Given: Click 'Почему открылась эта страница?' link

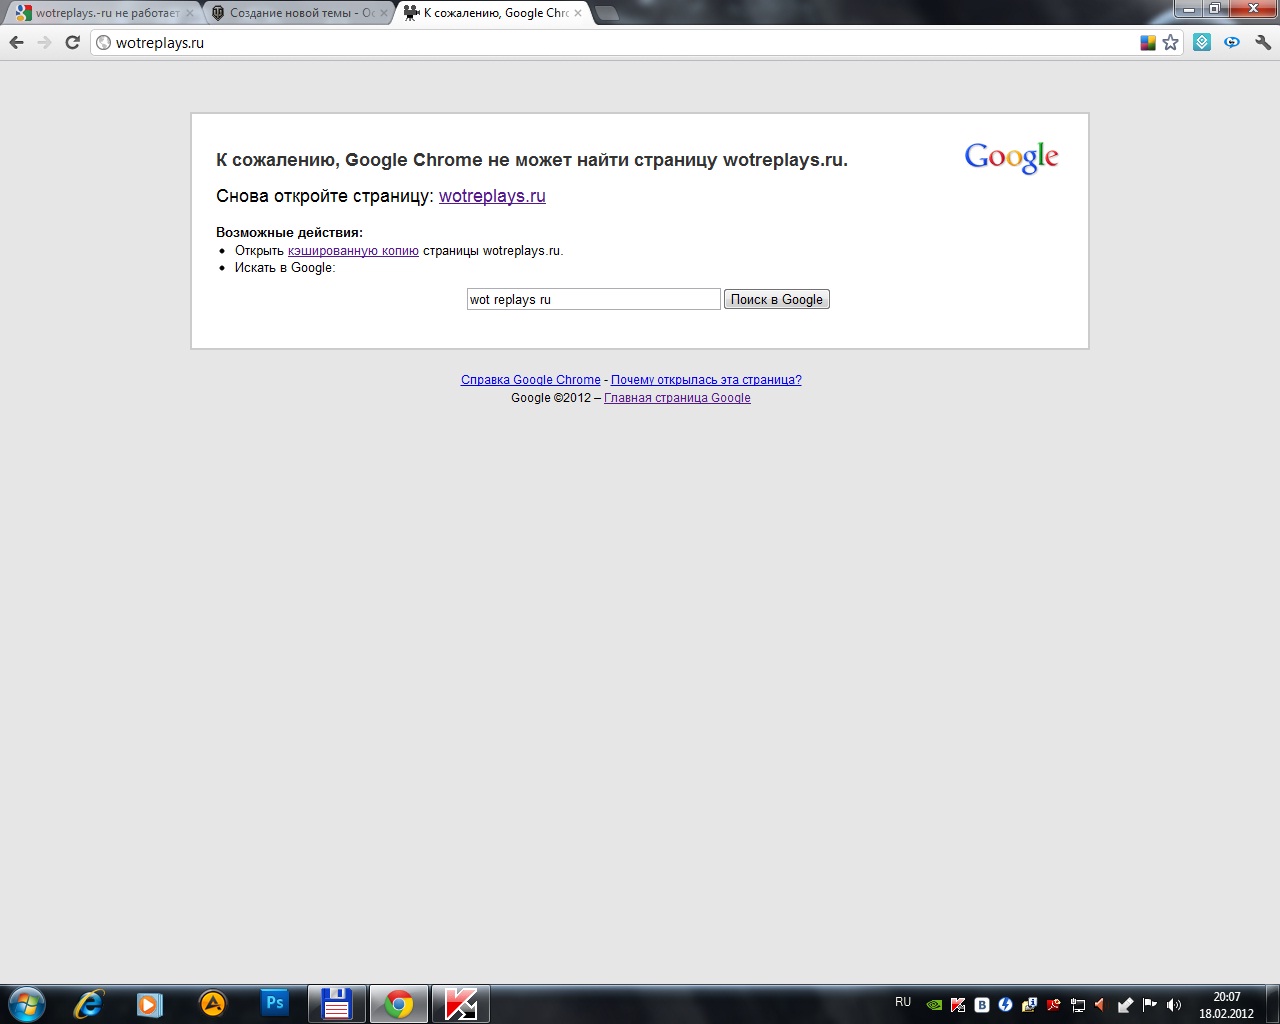Looking at the screenshot, I should 706,380.
